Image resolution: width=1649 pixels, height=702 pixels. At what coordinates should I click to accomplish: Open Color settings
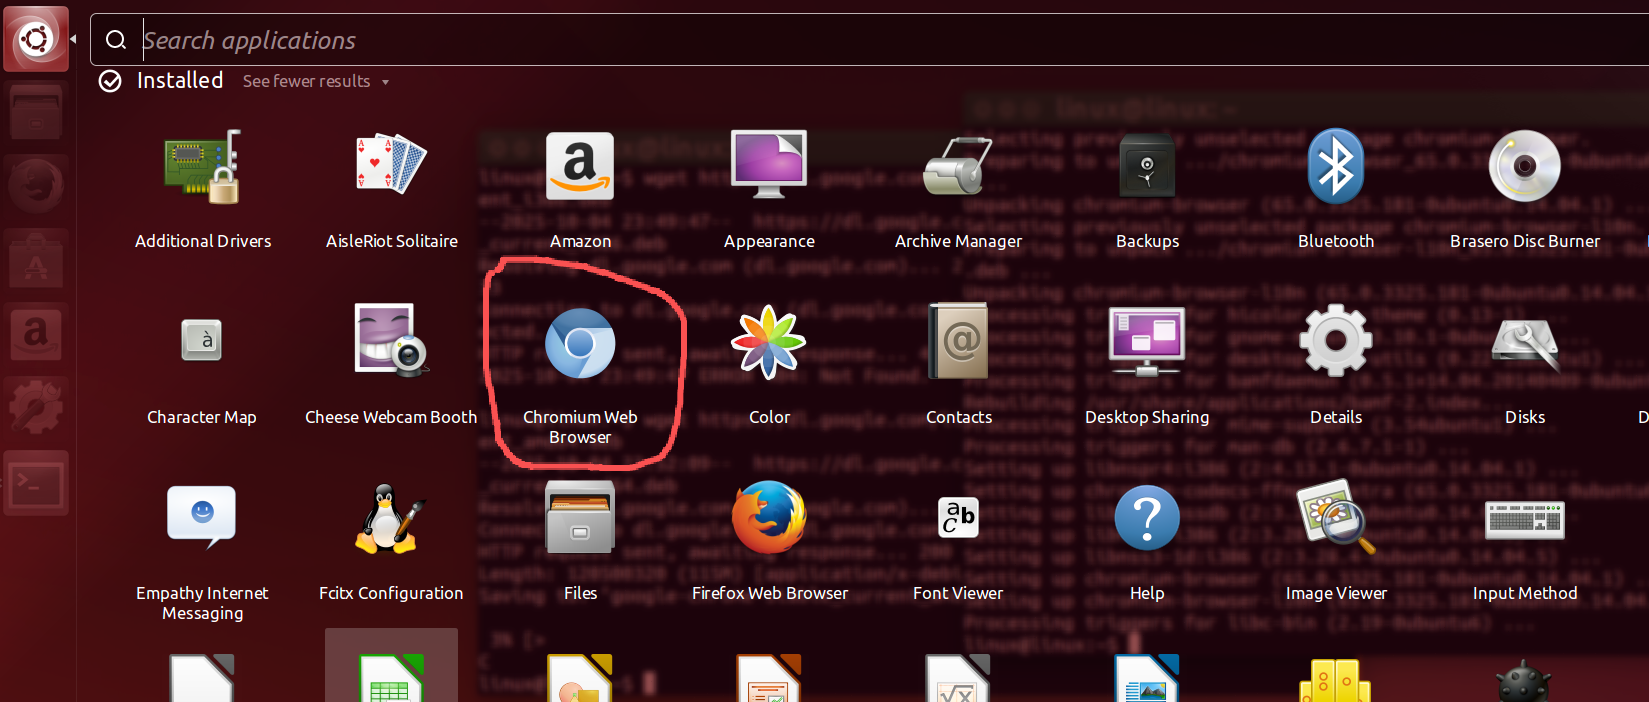769,342
